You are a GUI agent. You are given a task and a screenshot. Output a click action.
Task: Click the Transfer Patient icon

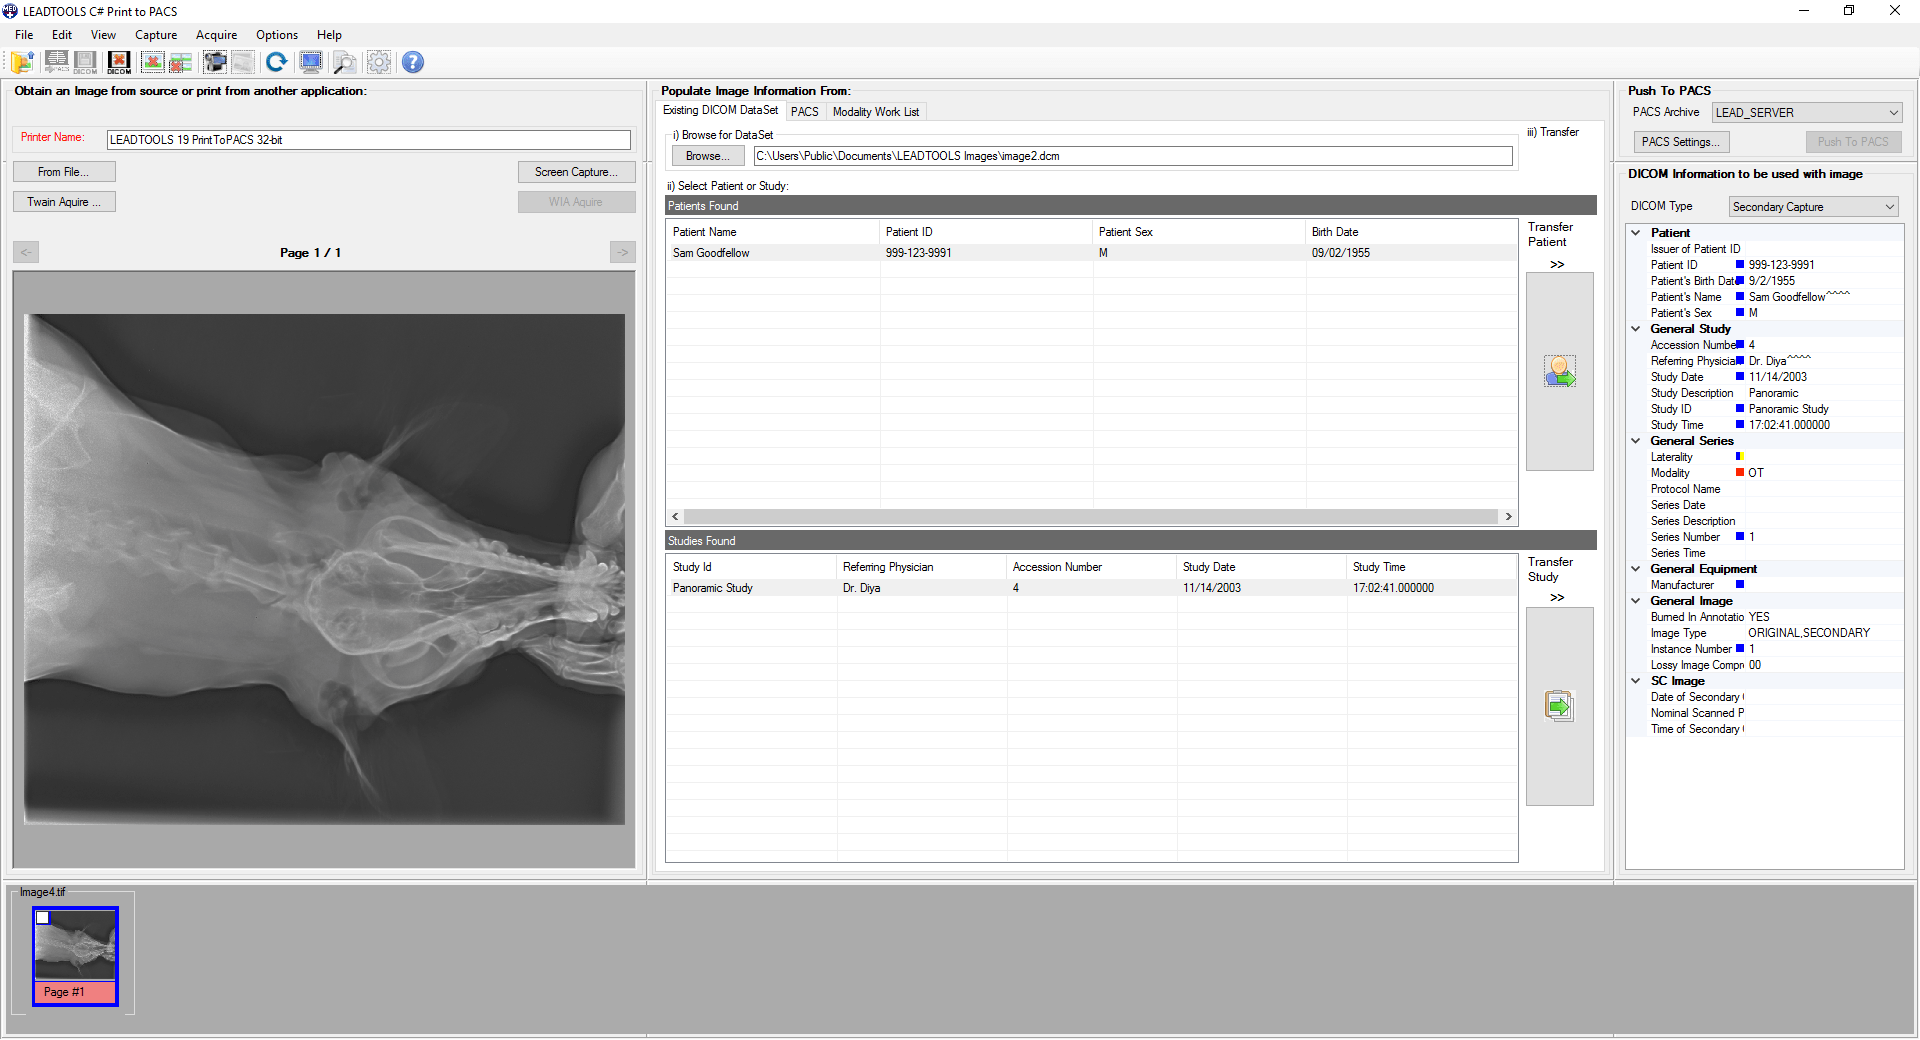[x=1559, y=371]
